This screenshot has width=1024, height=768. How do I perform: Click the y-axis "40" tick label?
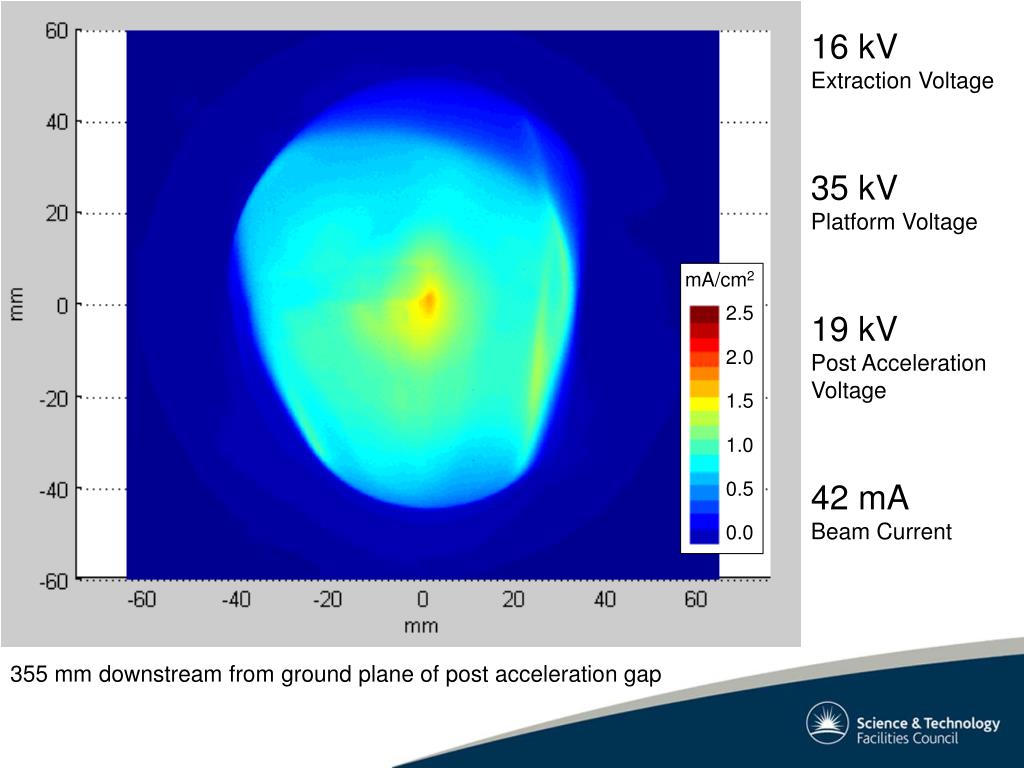[x=57, y=122]
